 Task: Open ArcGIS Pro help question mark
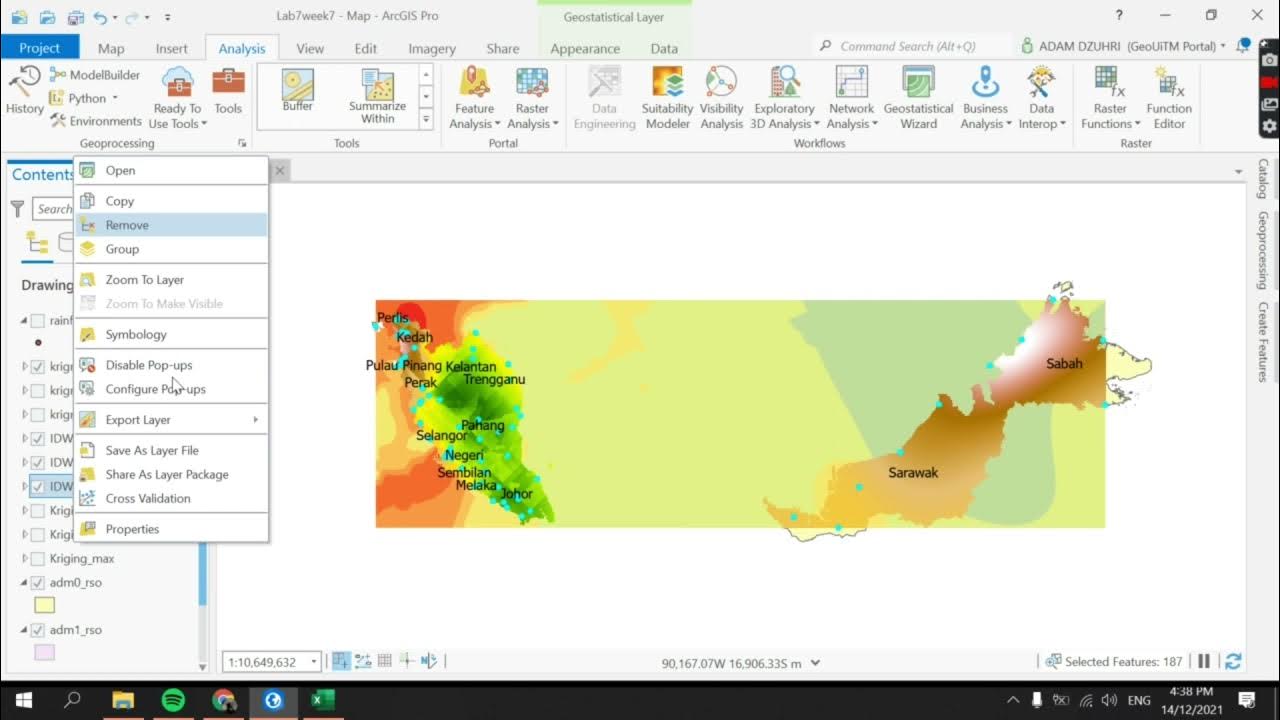[1118, 15]
